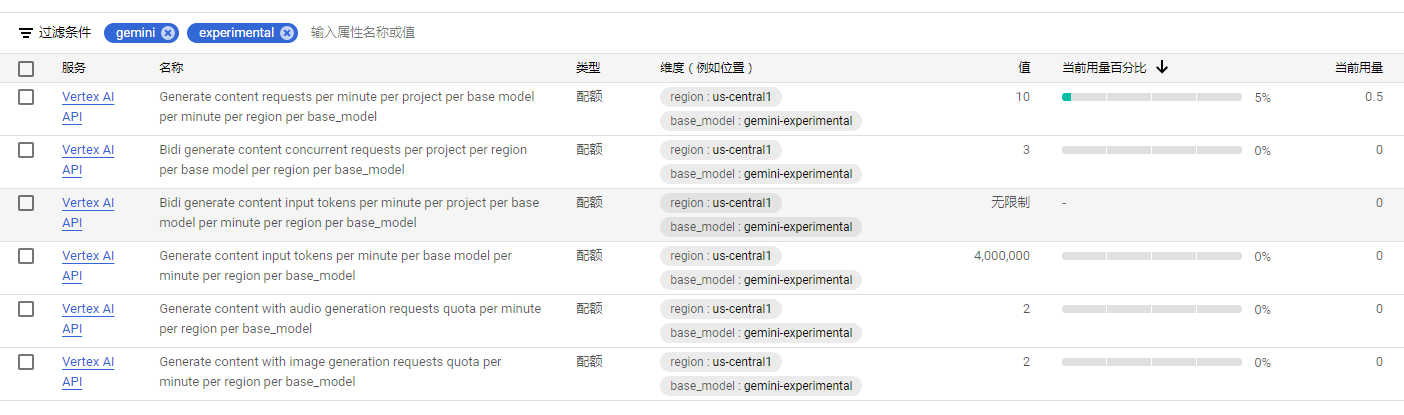Viewport: 1404px width, 415px height.
Task: Check the Bidi concurrent requests row
Action: [26, 150]
